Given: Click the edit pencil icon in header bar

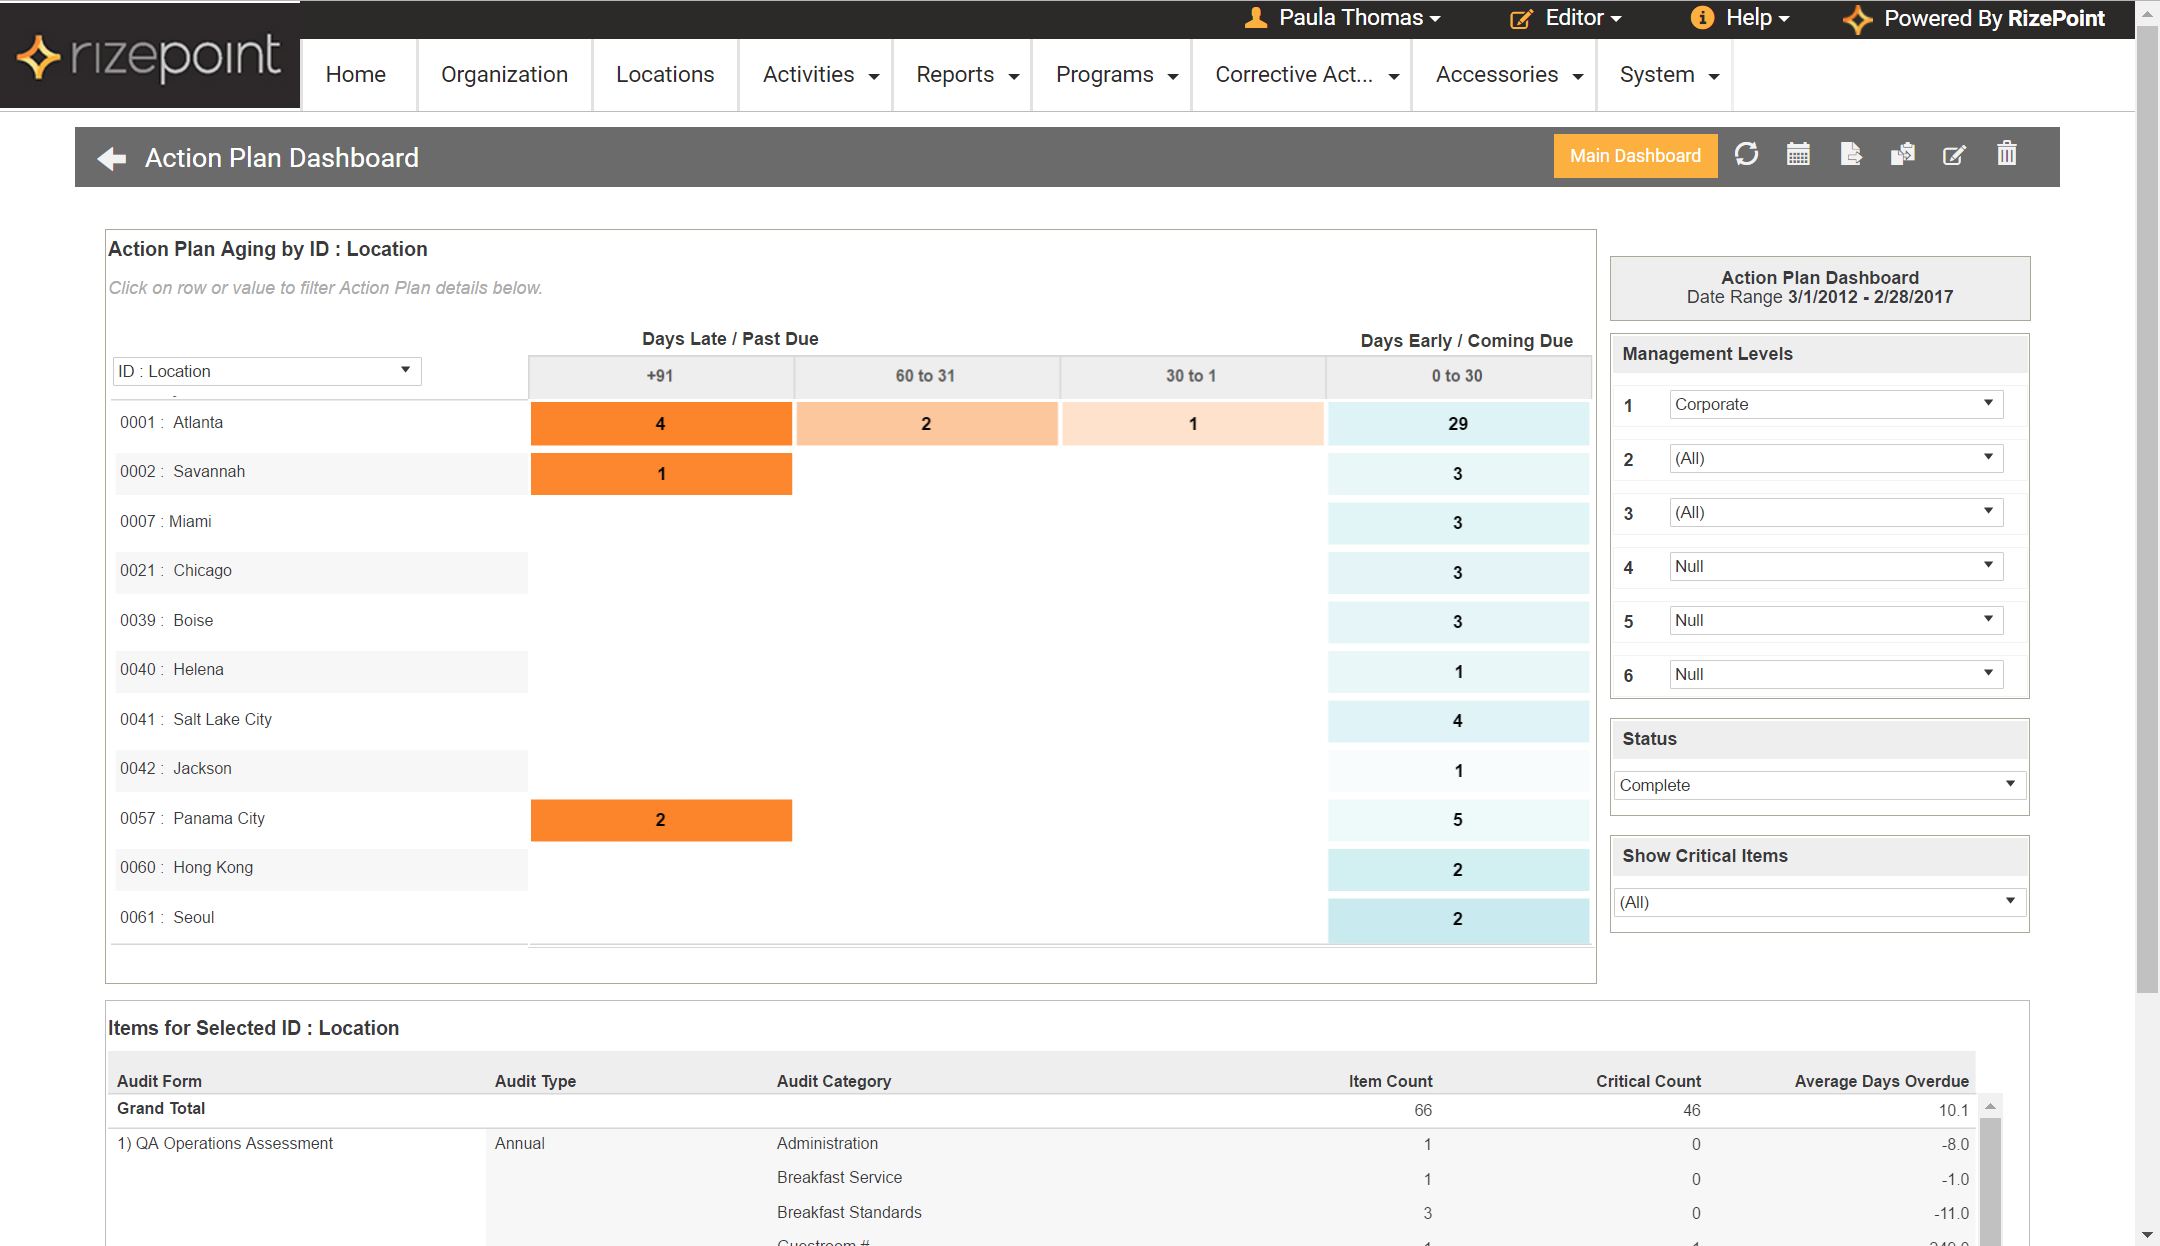Looking at the screenshot, I should 1954,155.
